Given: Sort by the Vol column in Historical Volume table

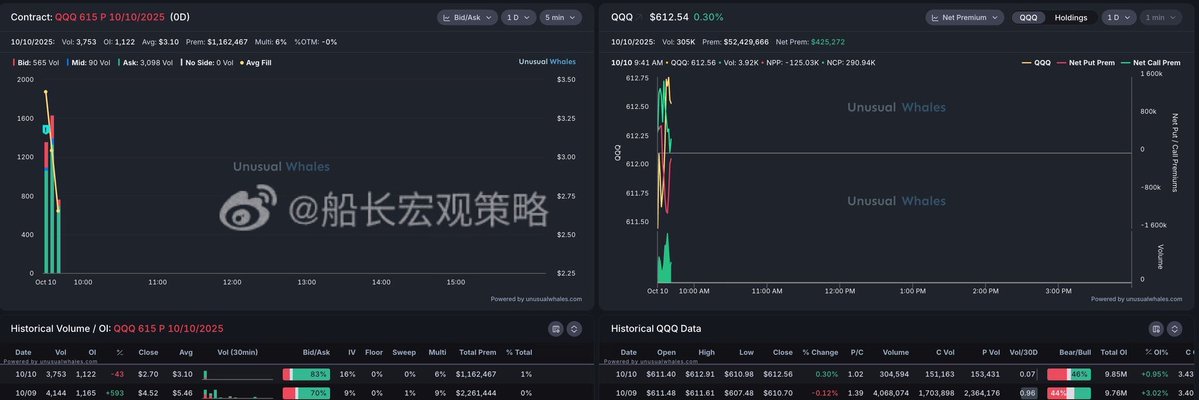Looking at the screenshot, I should tap(60, 353).
